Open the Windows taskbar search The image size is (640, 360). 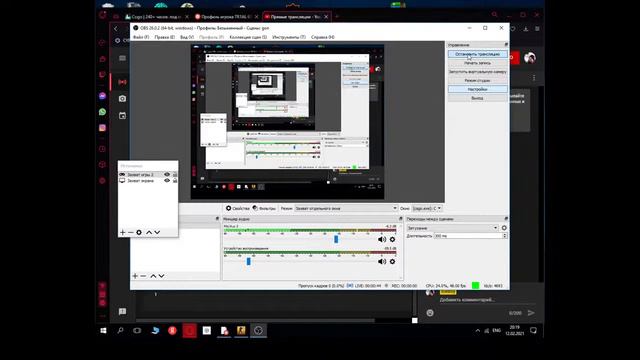tap(120, 331)
